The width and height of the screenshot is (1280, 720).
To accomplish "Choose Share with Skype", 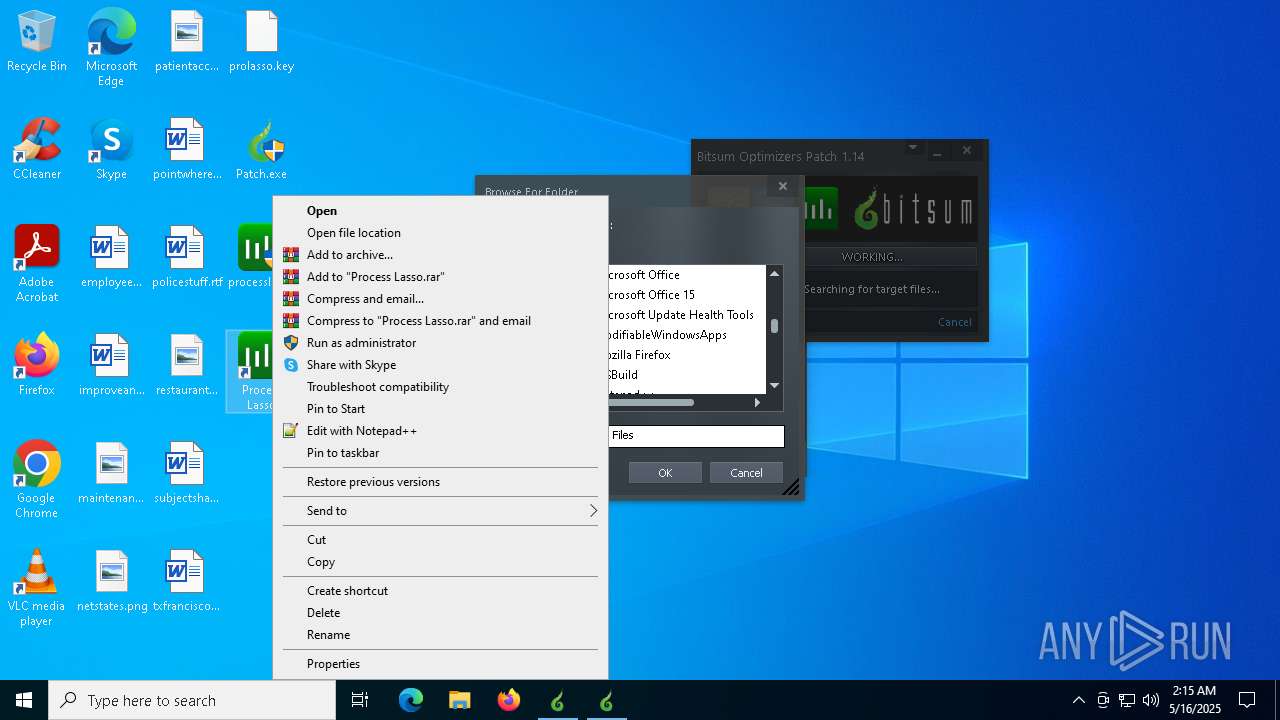I will click(x=440, y=365).
